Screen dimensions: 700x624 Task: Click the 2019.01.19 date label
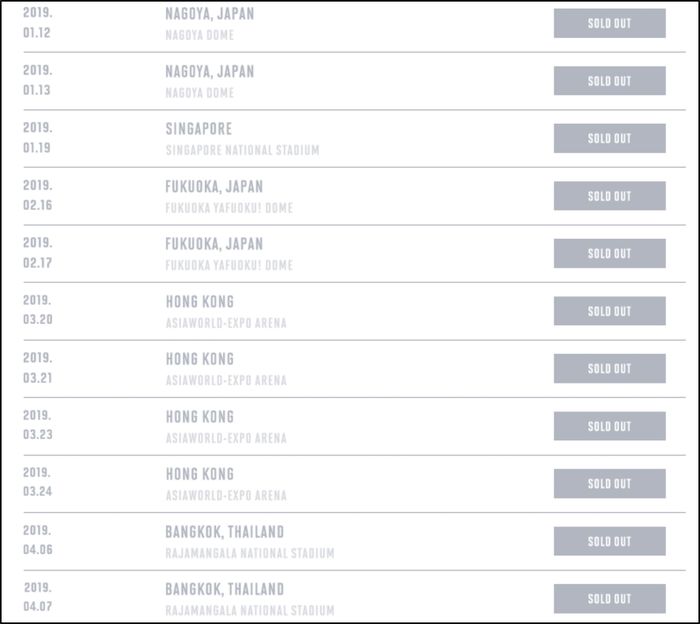click(x=37, y=138)
